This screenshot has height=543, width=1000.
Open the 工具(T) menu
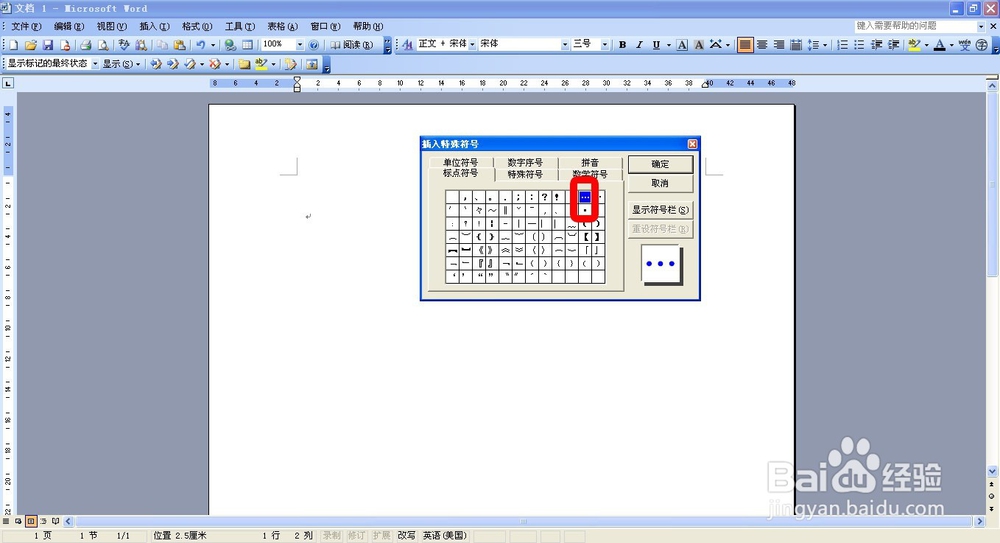(x=239, y=26)
